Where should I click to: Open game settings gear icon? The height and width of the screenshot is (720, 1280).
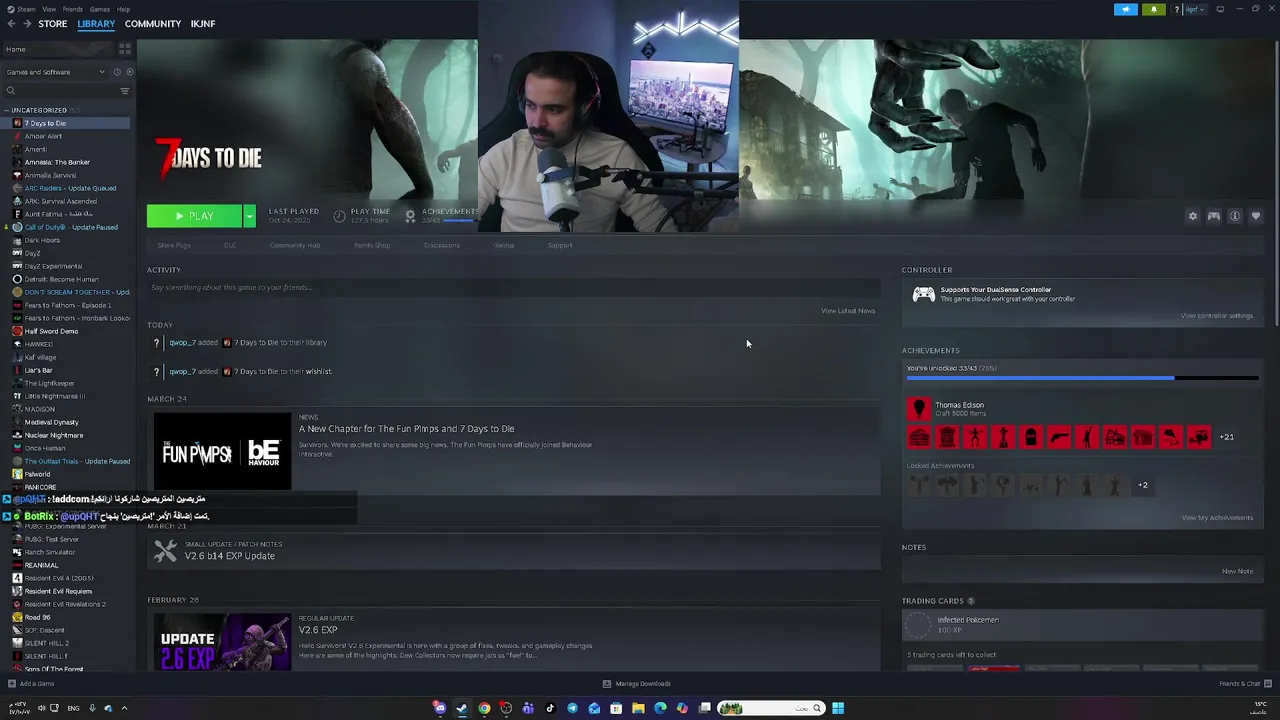[x=1193, y=216]
